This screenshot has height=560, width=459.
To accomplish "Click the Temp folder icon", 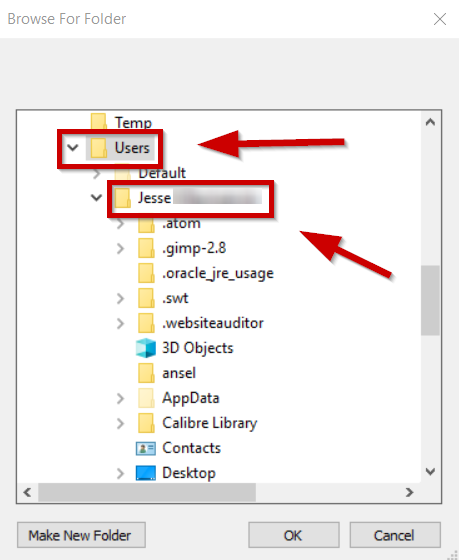I will (x=99, y=122).
